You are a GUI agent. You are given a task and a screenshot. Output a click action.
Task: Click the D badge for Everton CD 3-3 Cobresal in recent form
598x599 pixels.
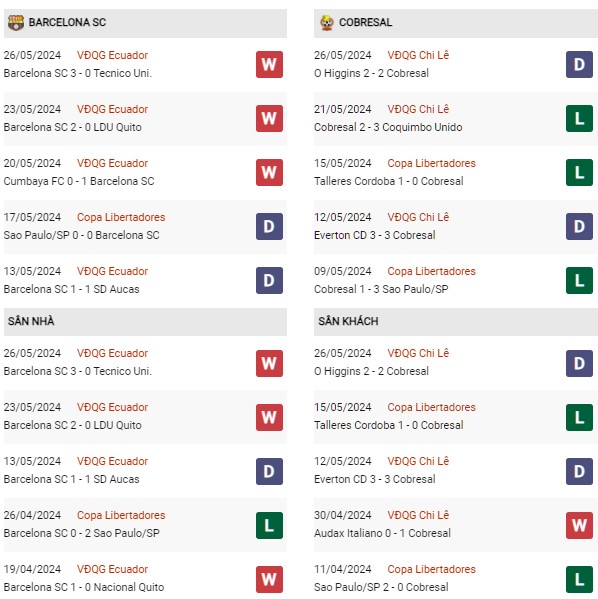coord(579,226)
